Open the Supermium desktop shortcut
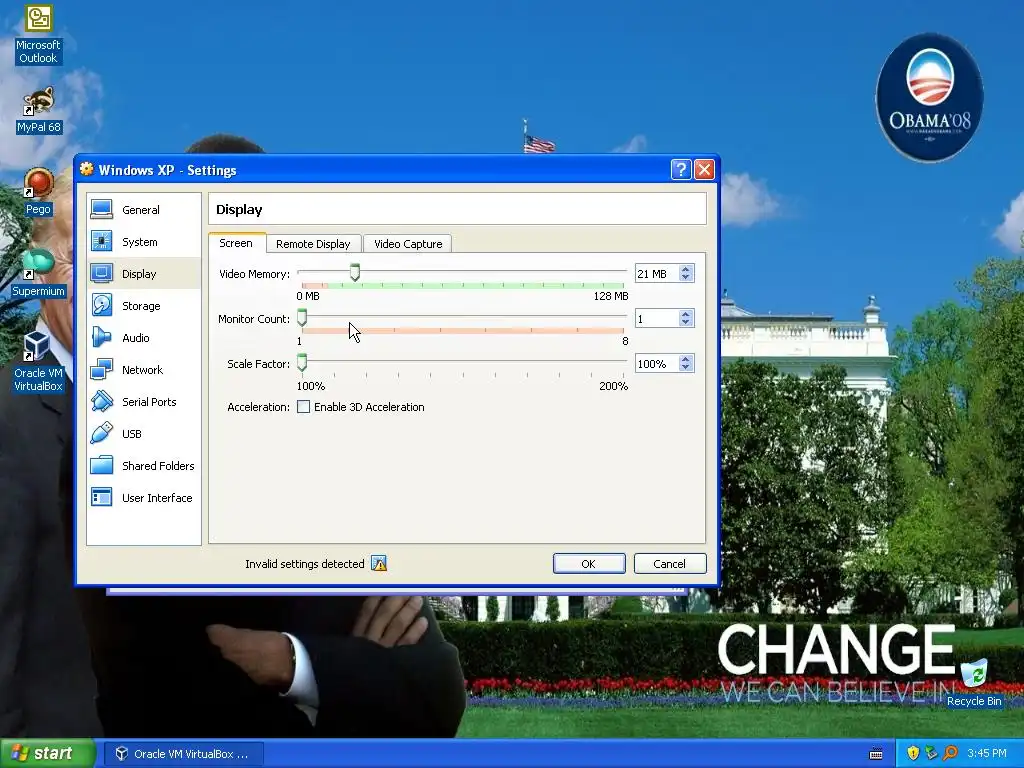The width and height of the screenshot is (1024, 768). [x=39, y=264]
